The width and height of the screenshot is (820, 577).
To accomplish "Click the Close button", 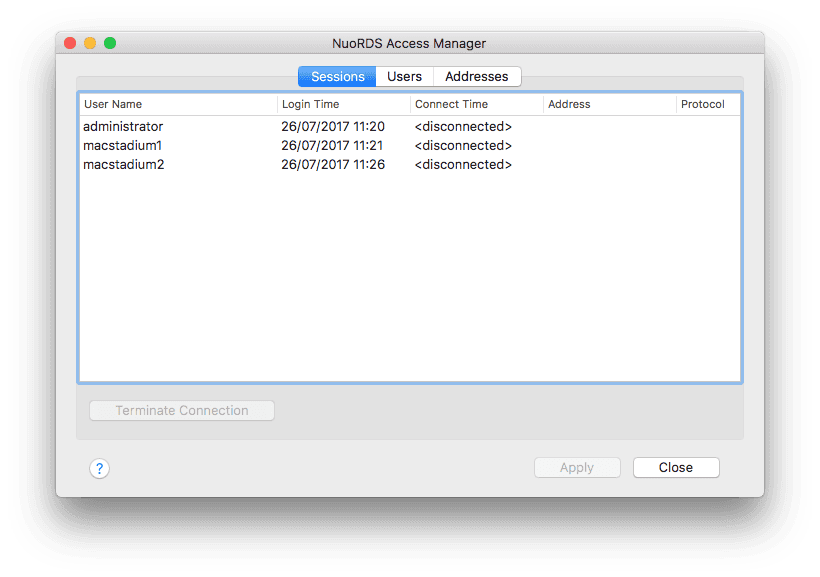I will [675, 467].
